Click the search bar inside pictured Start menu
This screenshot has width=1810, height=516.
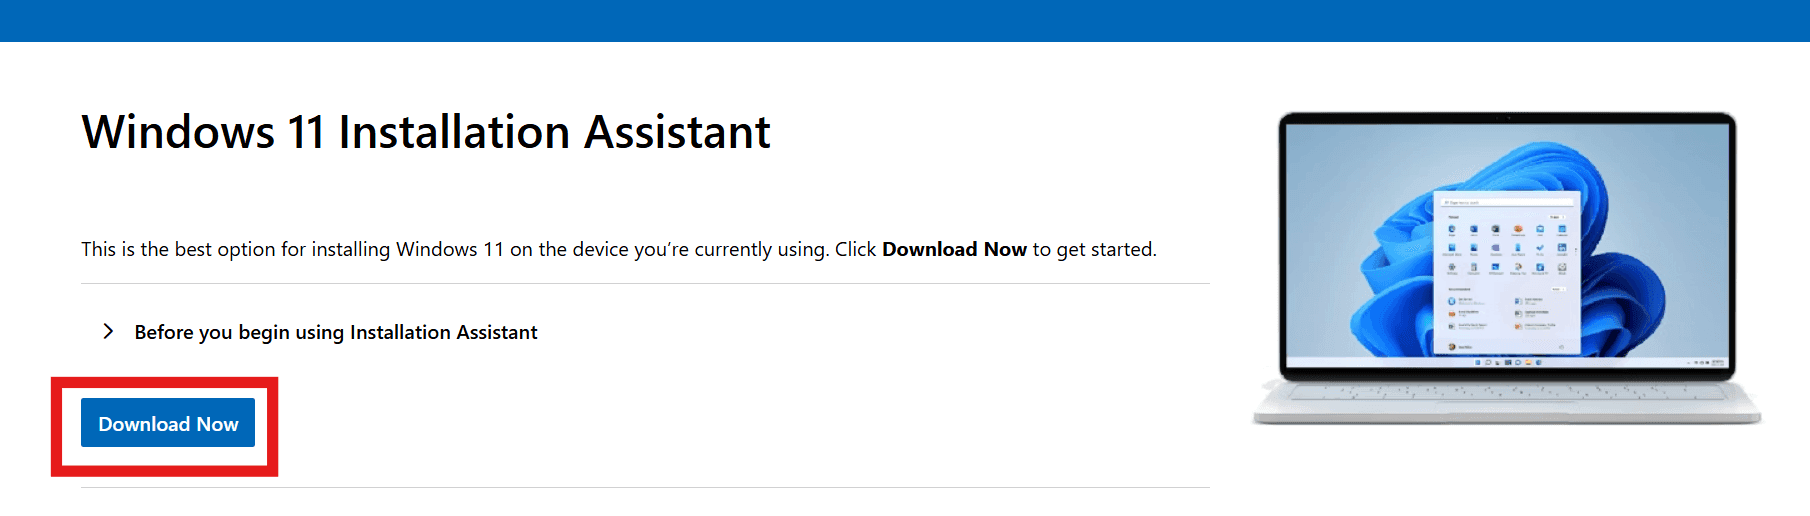click(1507, 202)
